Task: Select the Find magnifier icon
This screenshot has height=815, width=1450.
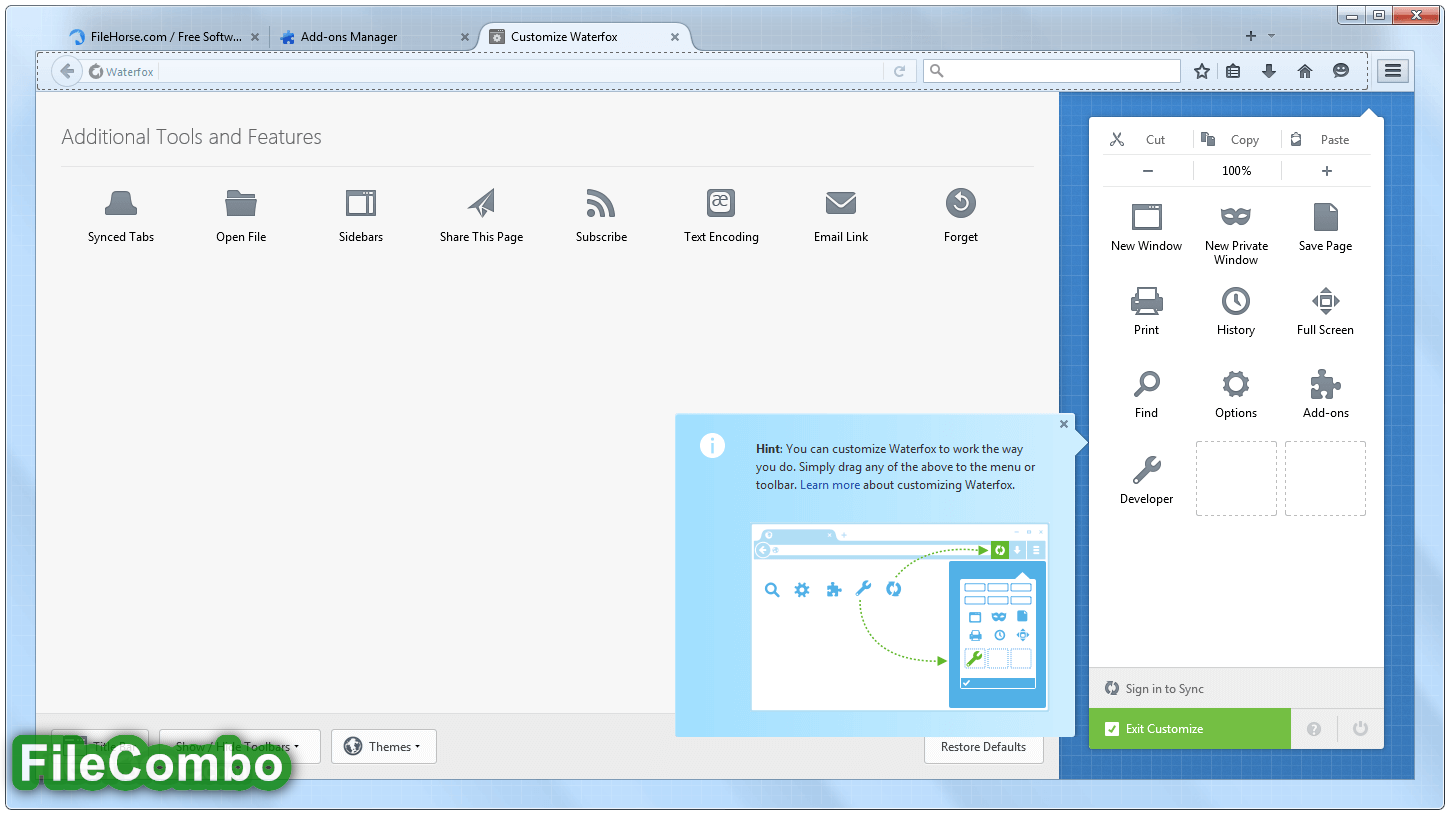Action: pos(1146,384)
